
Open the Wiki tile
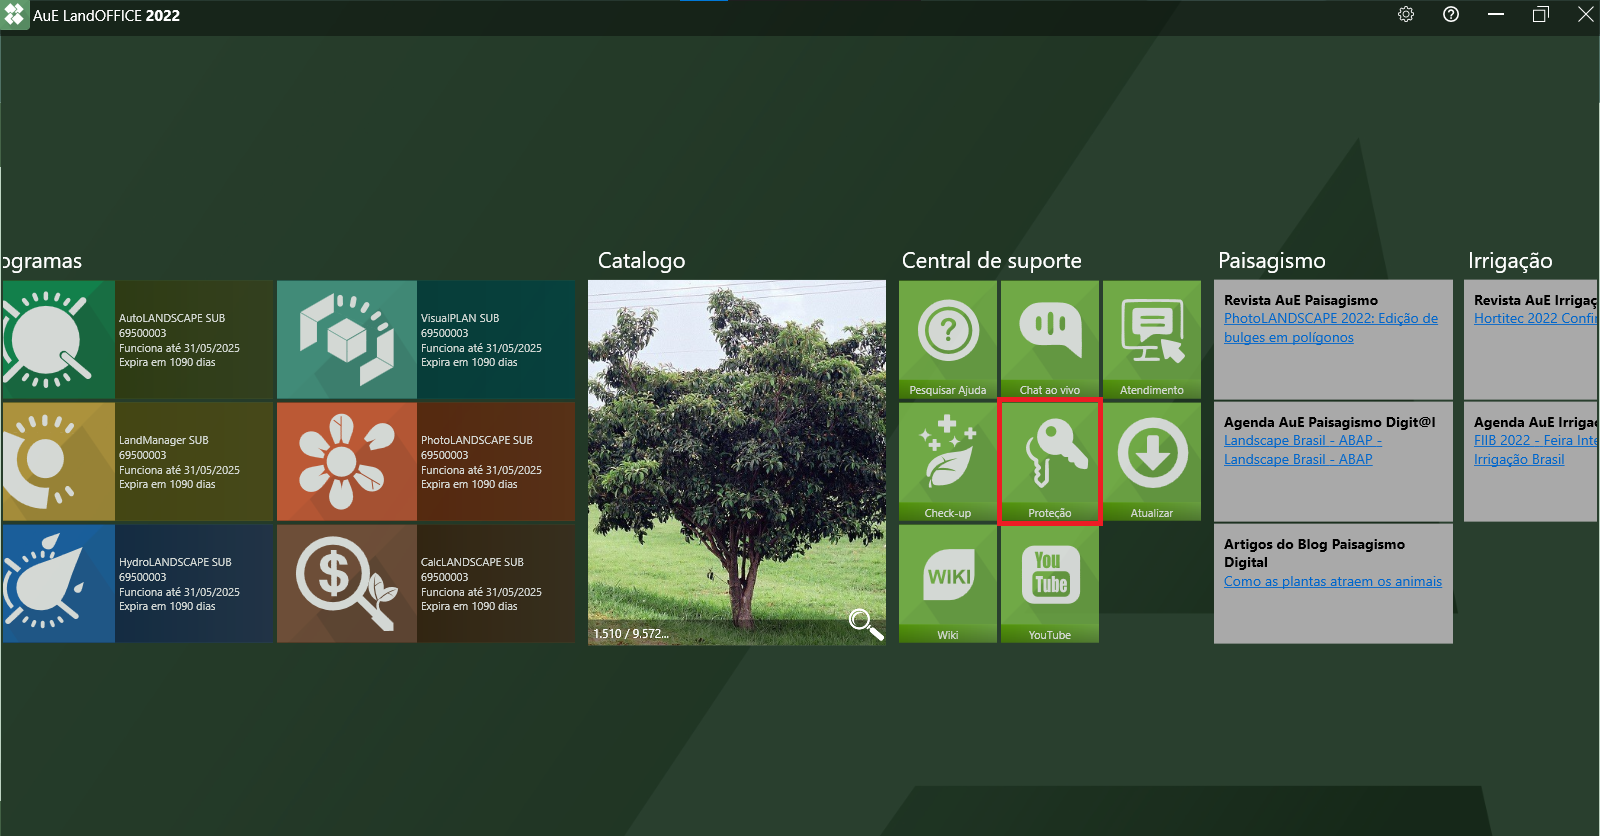click(x=948, y=582)
